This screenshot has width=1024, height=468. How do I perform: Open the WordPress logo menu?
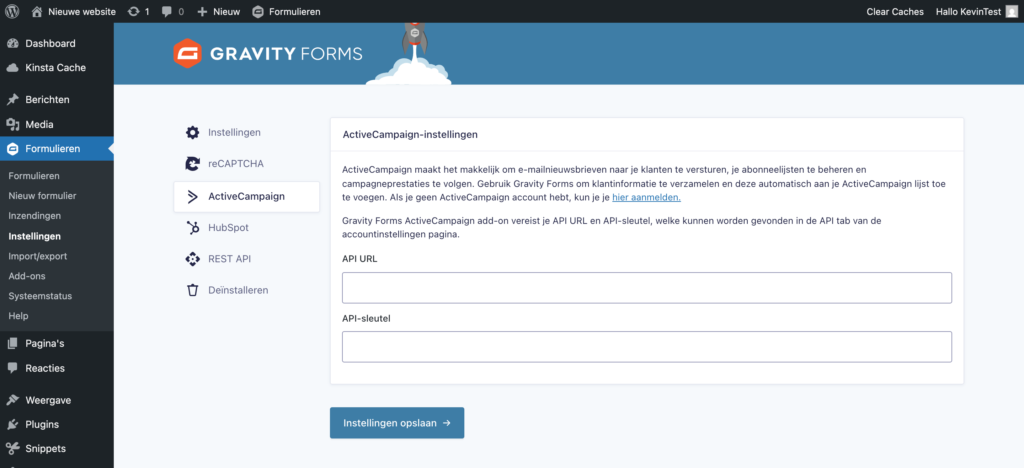coord(12,11)
